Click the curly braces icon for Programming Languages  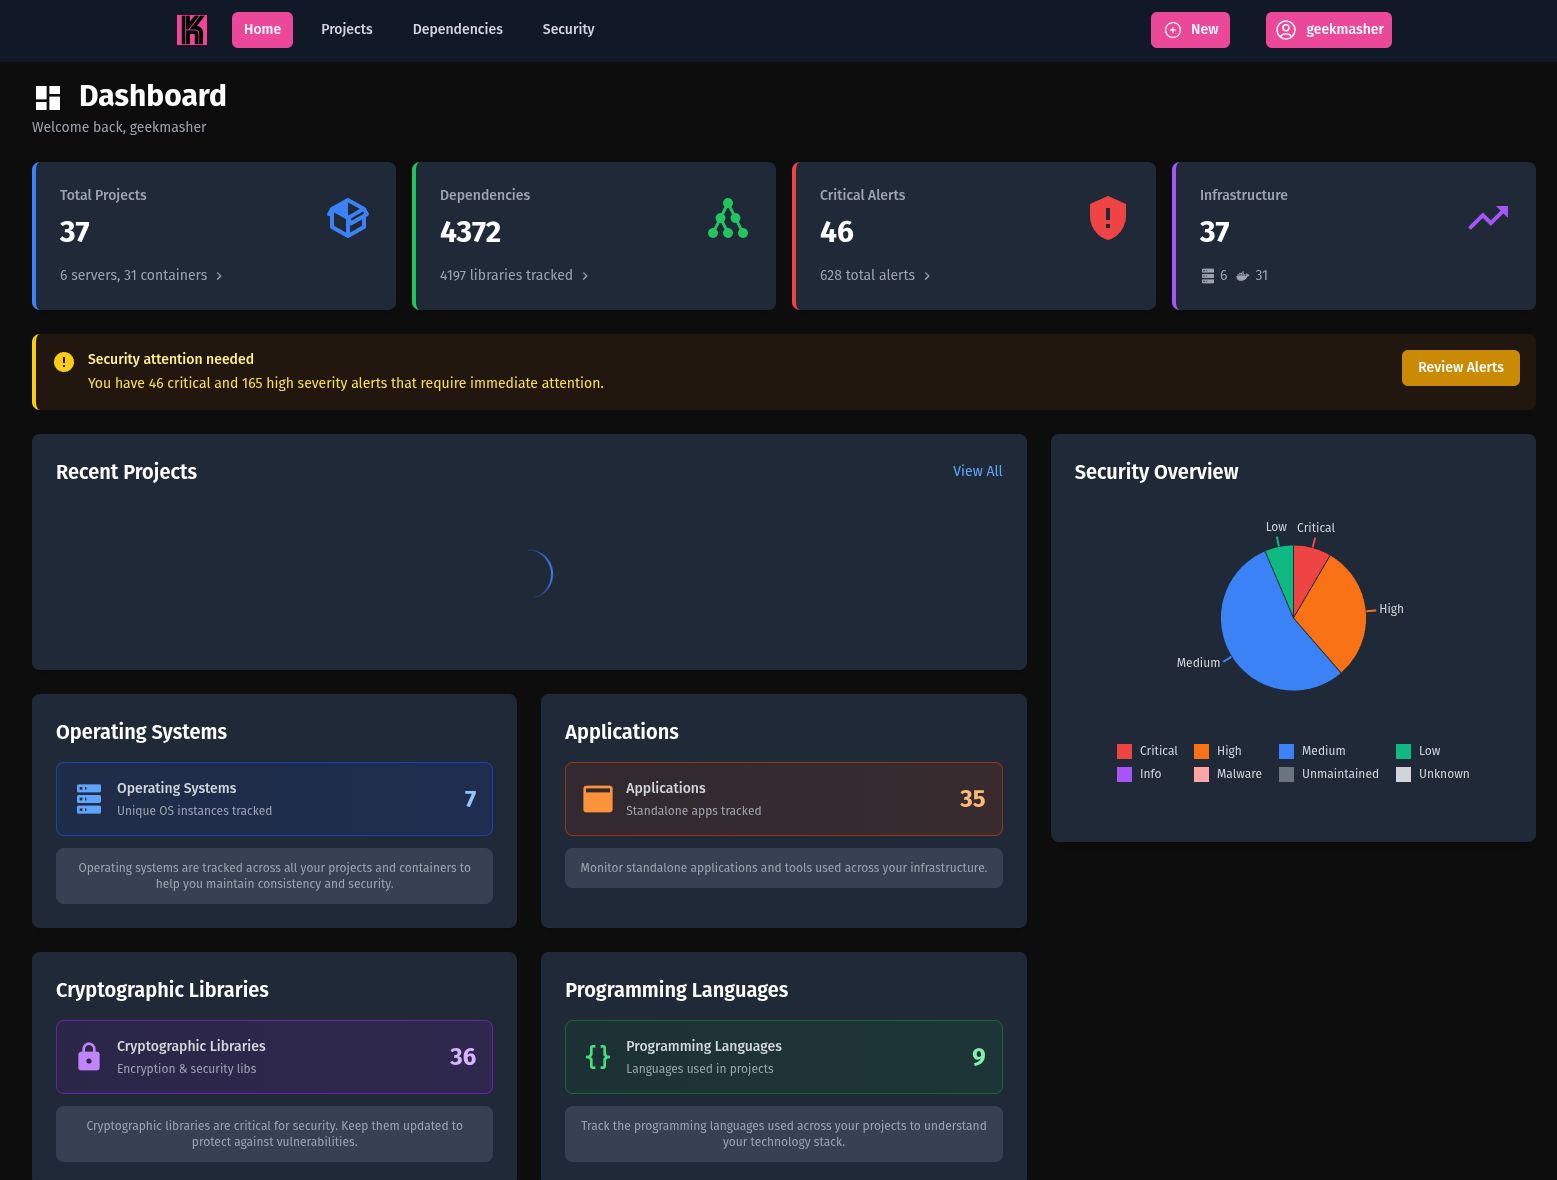coord(597,1056)
